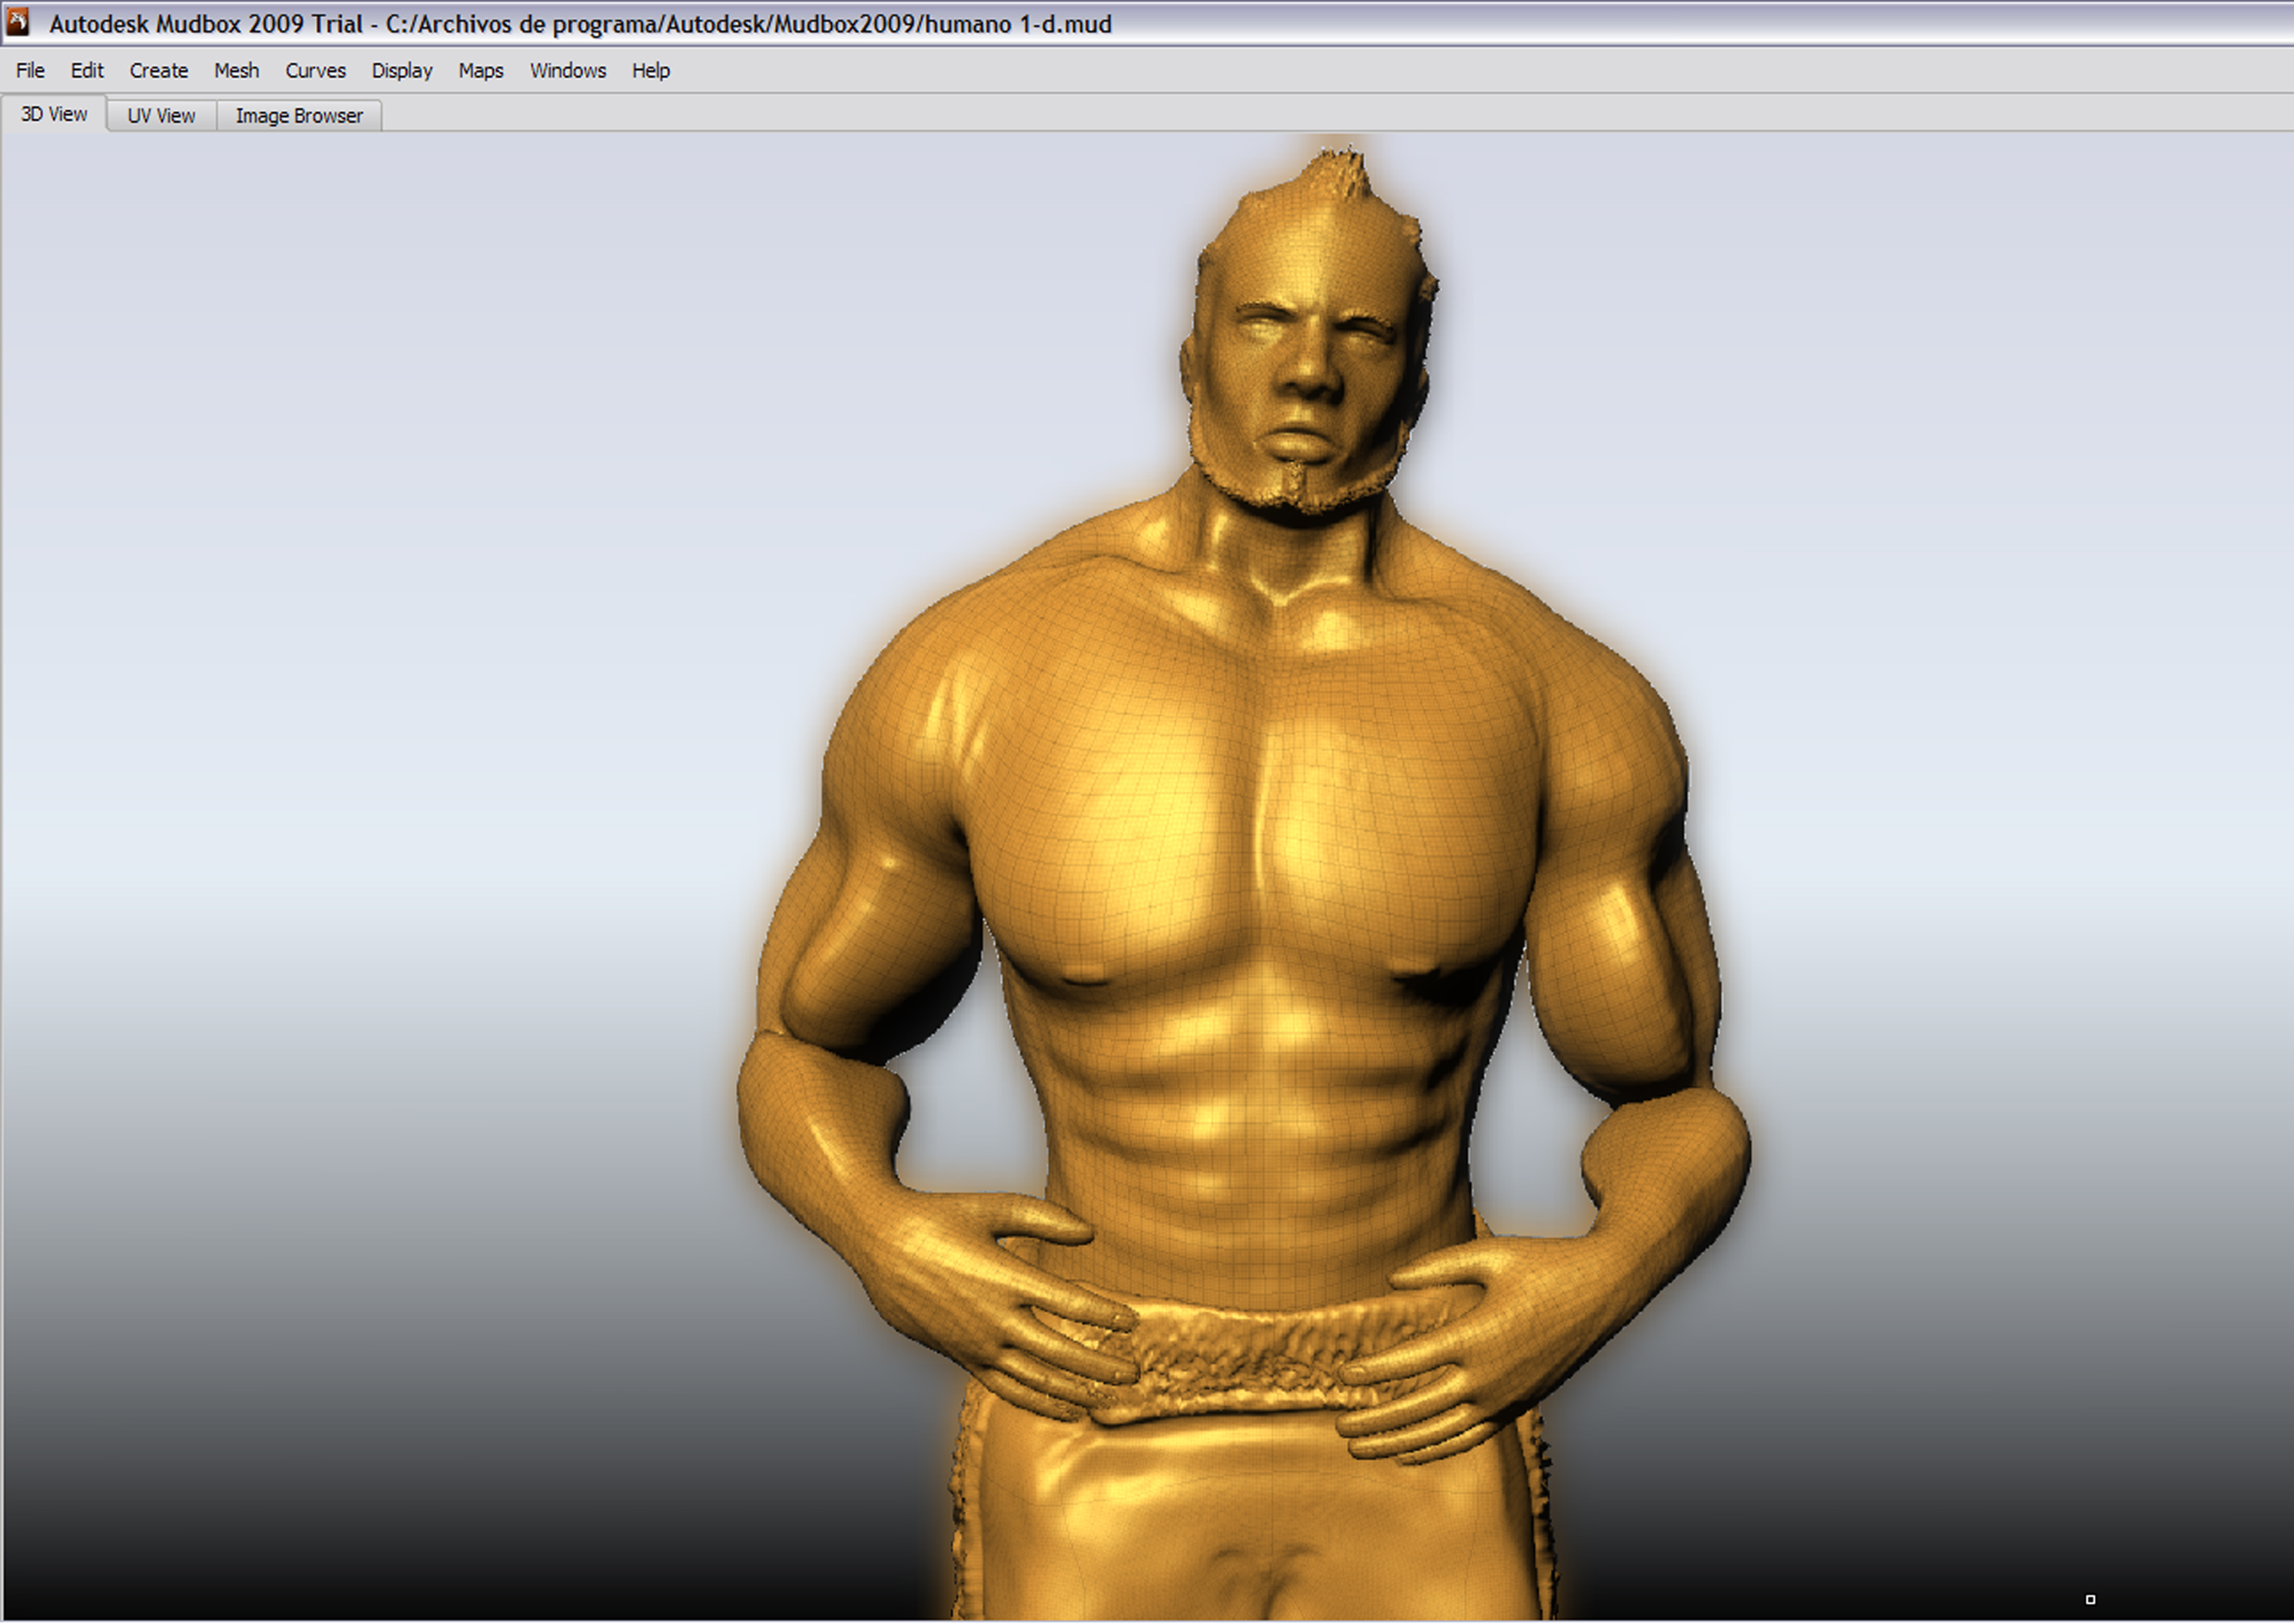Viewport: 2294px width, 1624px height.
Task: Open the Curves menu
Action: (315, 71)
